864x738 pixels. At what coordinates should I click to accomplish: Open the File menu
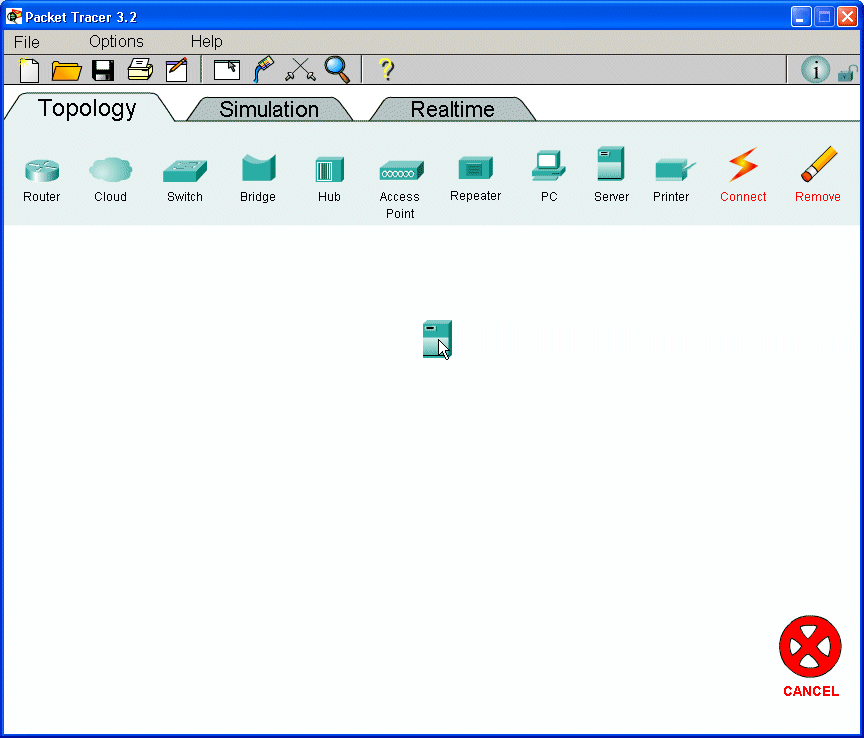26,42
